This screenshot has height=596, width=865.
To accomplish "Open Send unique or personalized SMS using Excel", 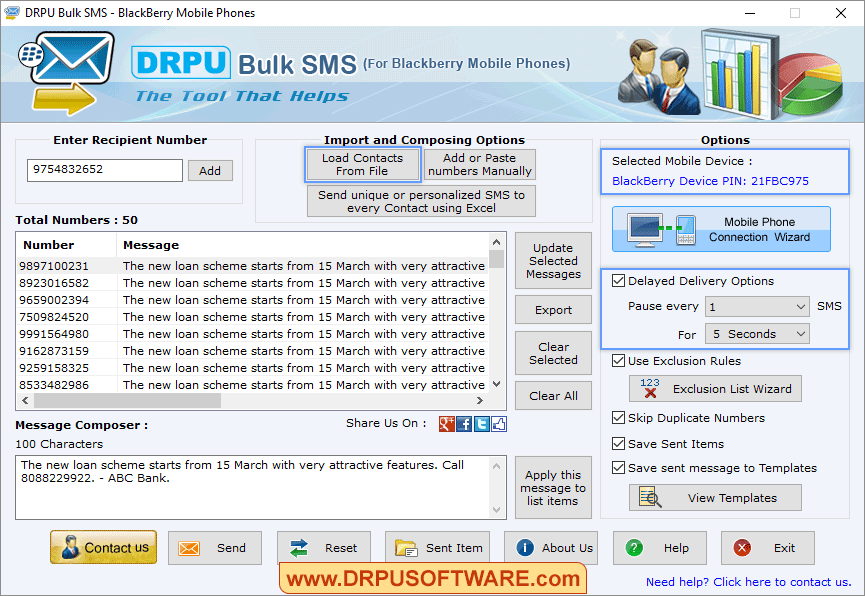I will click(x=421, y=201).
